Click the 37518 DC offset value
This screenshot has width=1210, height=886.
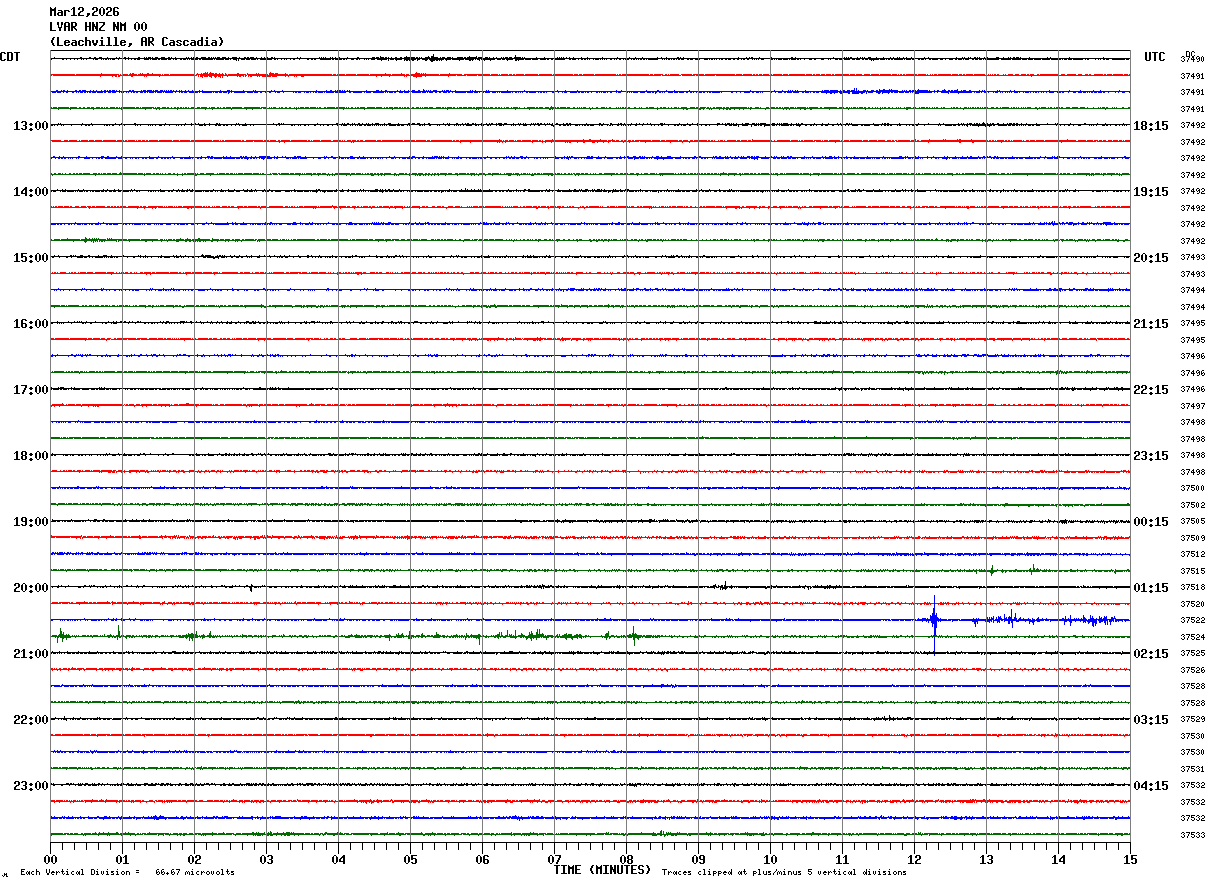1193,588
